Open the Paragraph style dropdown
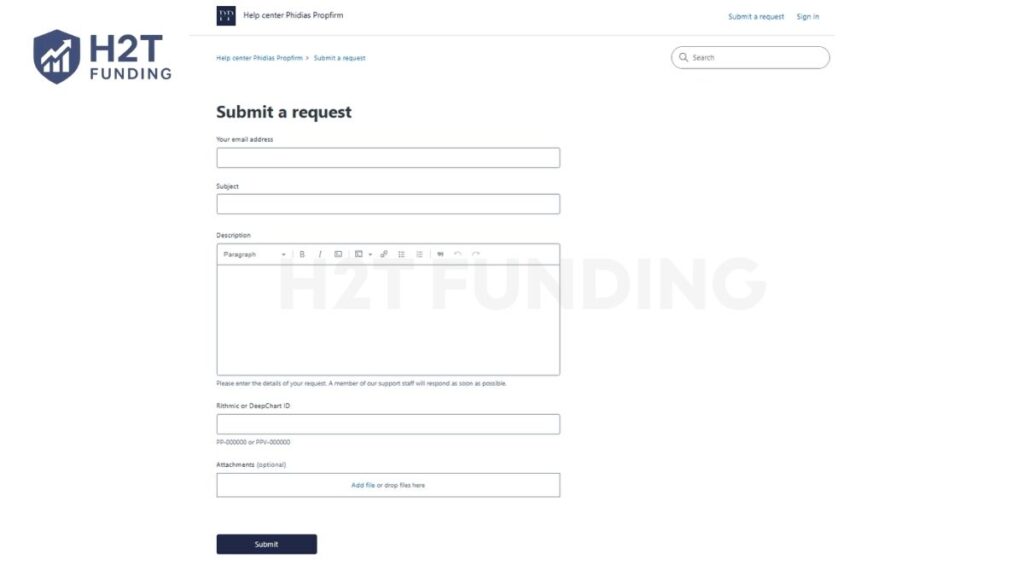The width and height of the screenshot is (1024, 572). [x=254, y=254]
